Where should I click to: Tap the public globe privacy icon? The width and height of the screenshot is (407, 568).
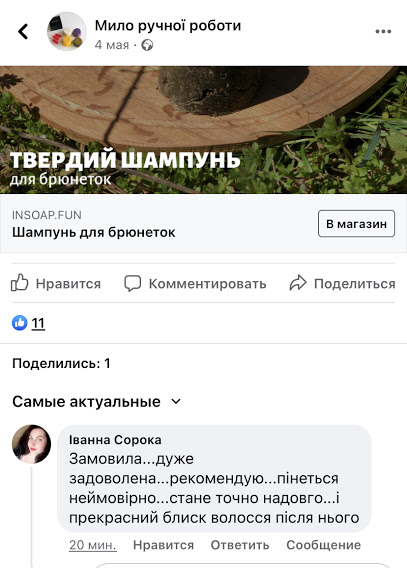(147, 45)
